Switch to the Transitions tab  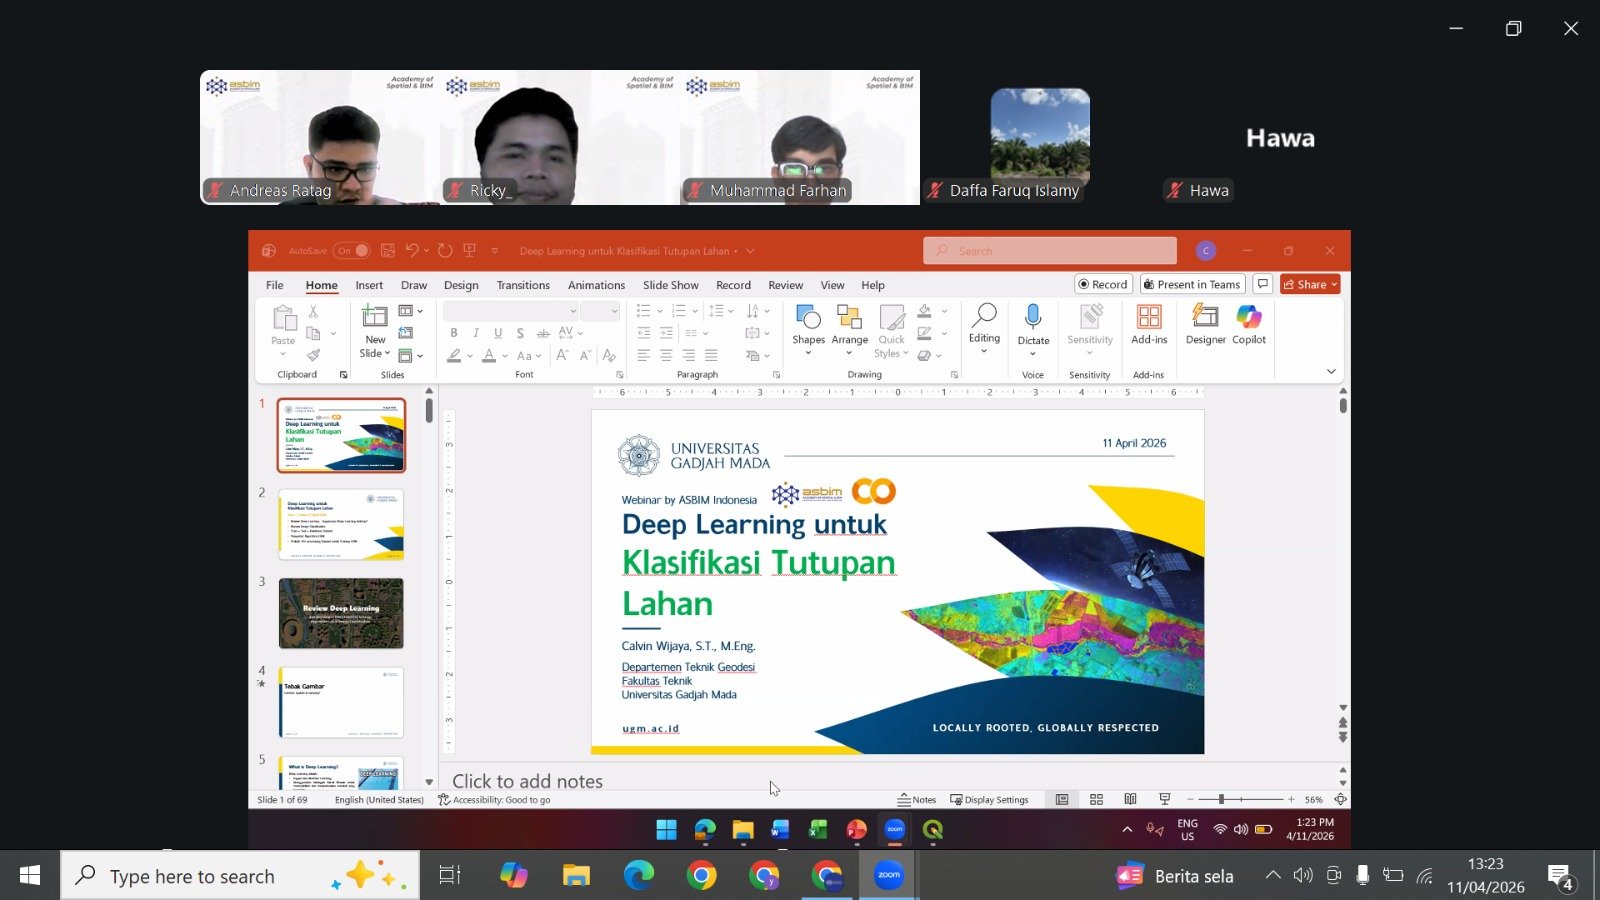point(523,285)
